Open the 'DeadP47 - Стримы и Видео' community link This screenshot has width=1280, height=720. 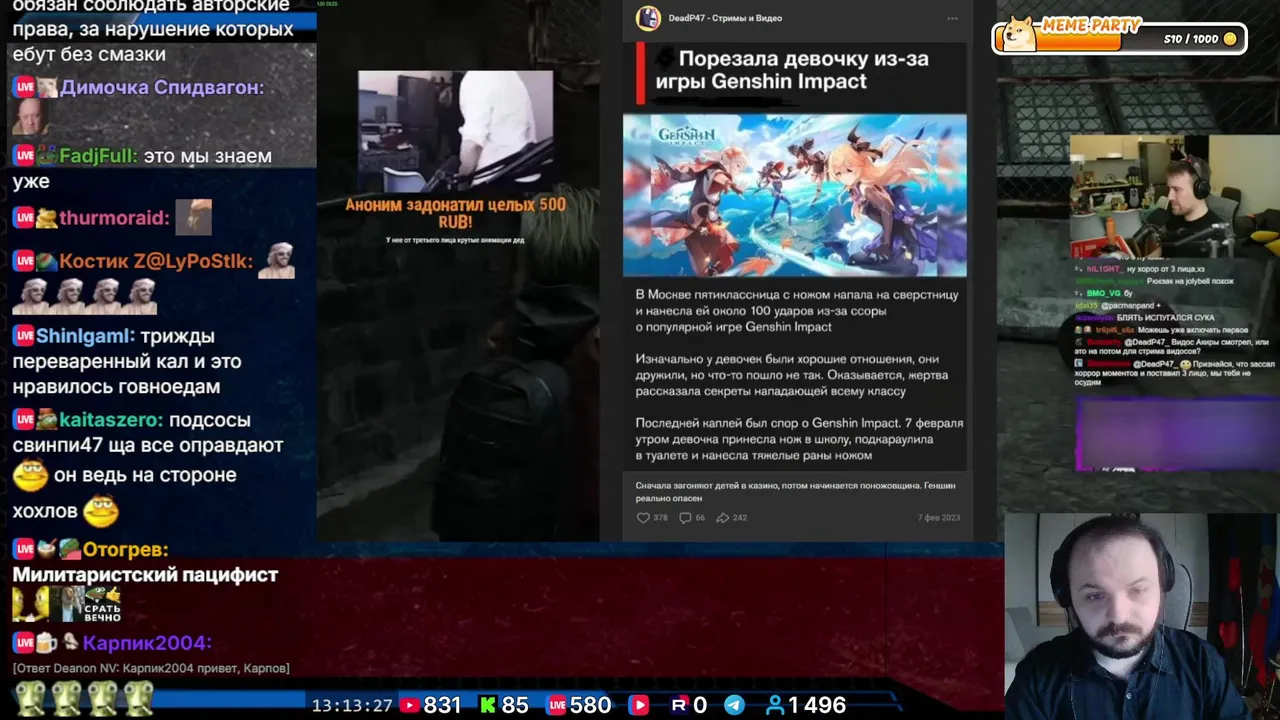click(x=725, y=18)
